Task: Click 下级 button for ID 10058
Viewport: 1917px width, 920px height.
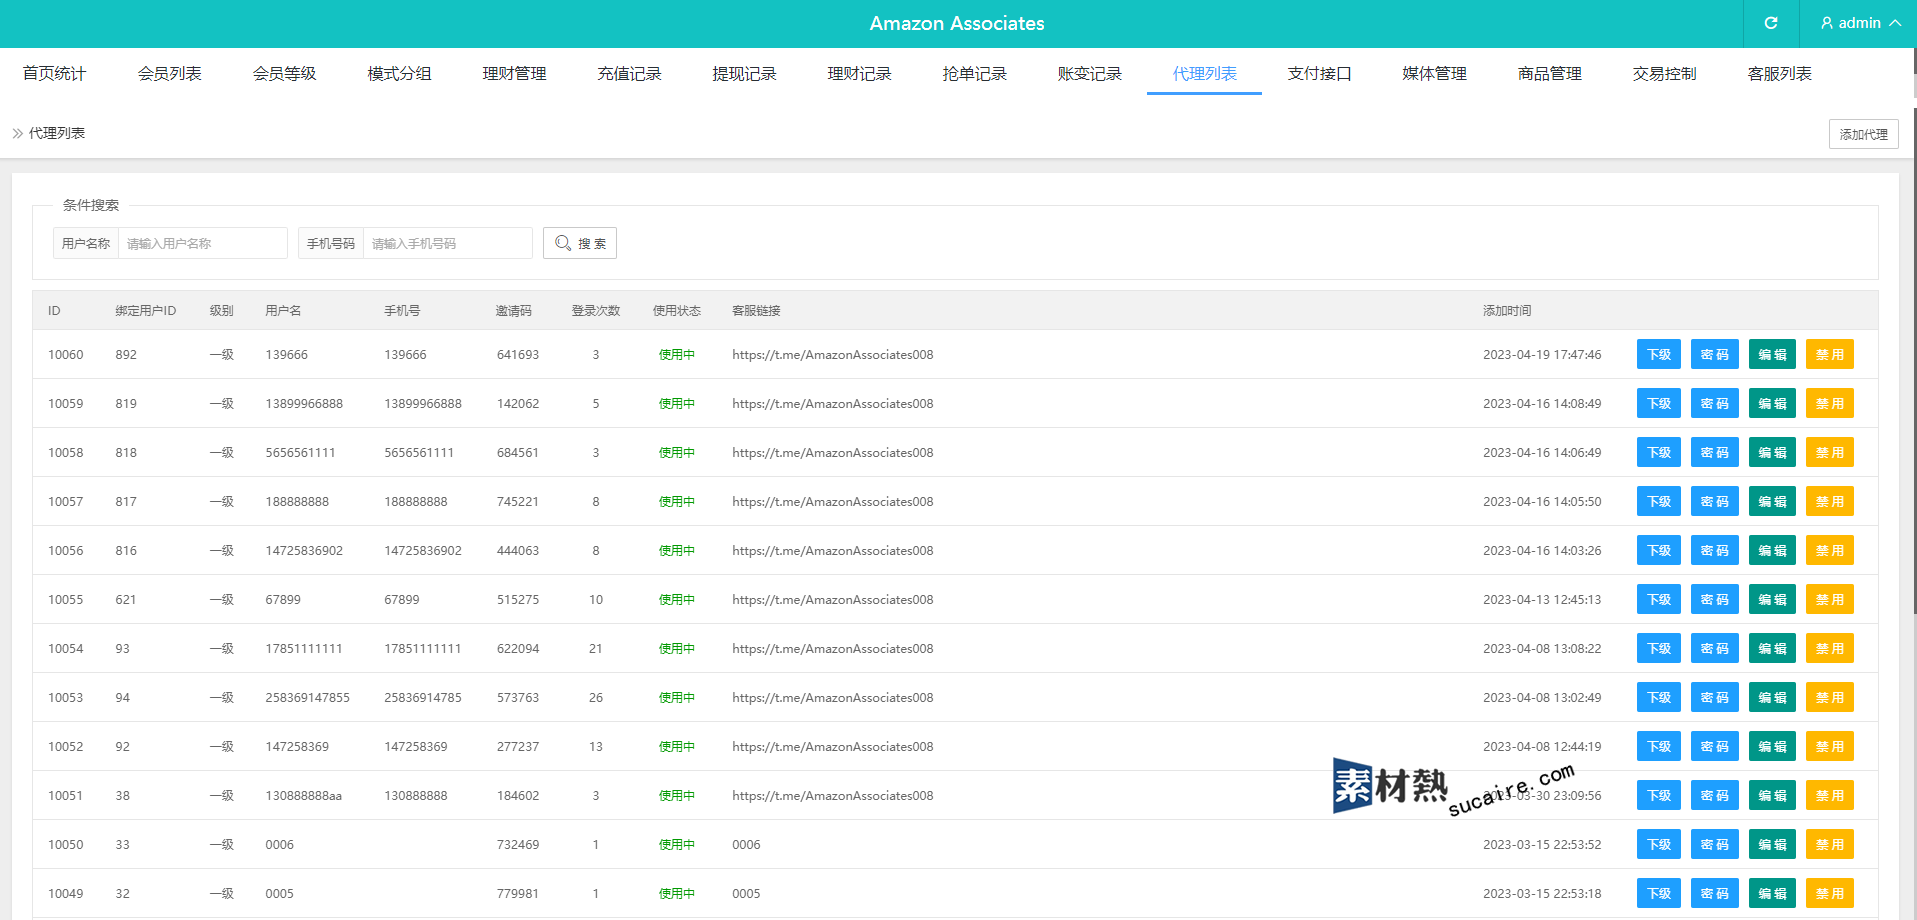Action: [x=1659, y=452]
